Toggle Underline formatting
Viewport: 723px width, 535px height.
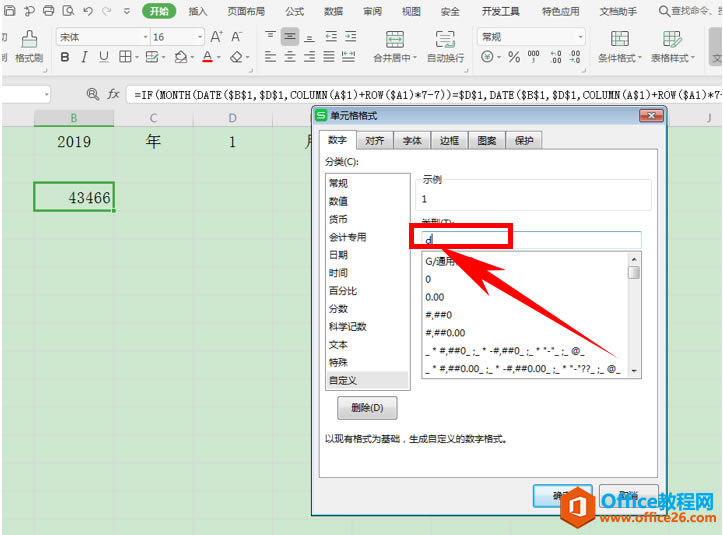[104, 57]
